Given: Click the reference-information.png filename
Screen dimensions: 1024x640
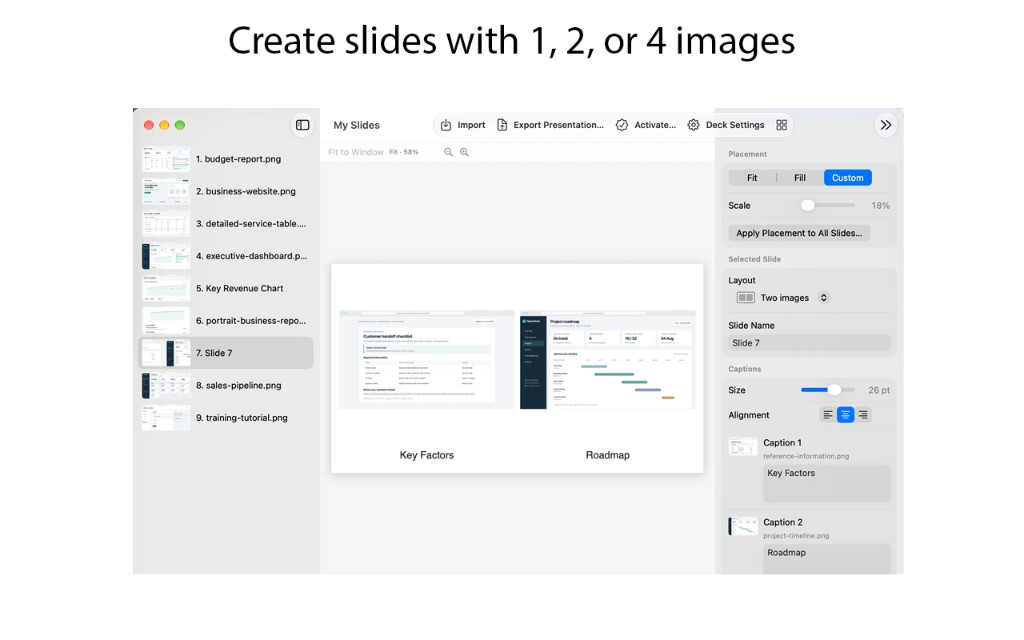Looking at the screenshot, I should (806, 456).
